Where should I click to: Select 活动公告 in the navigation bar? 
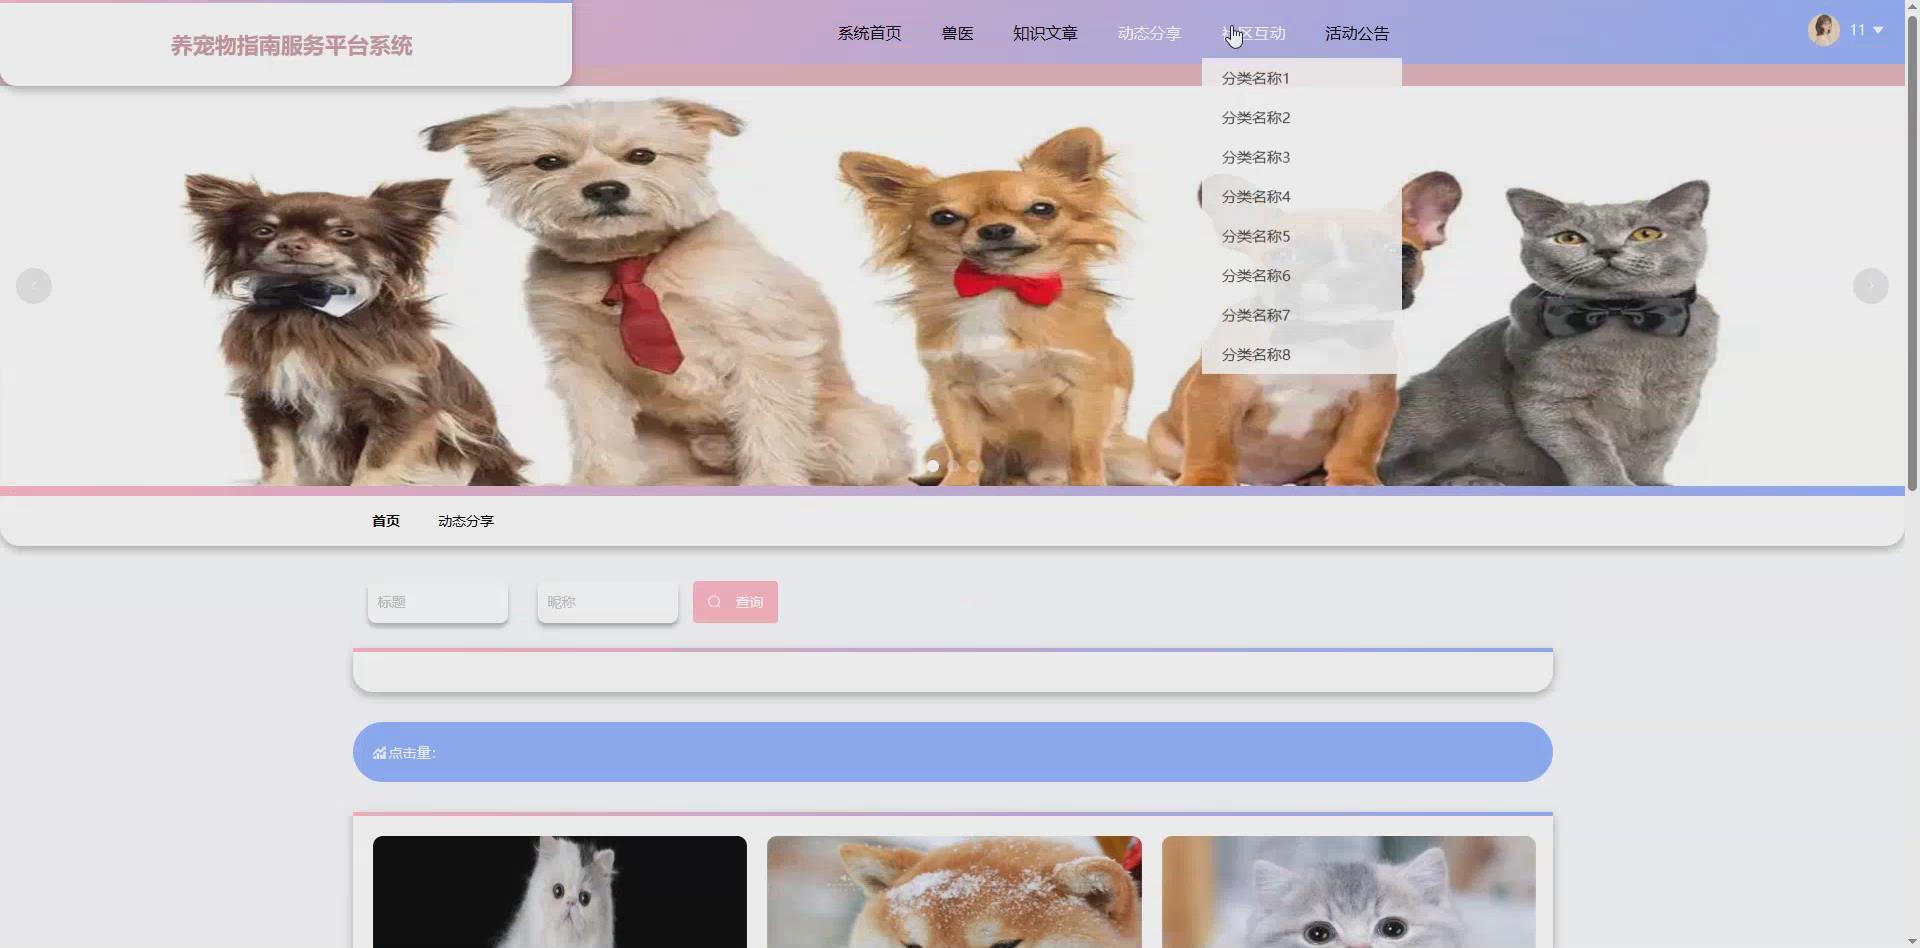click(1355, 33)
